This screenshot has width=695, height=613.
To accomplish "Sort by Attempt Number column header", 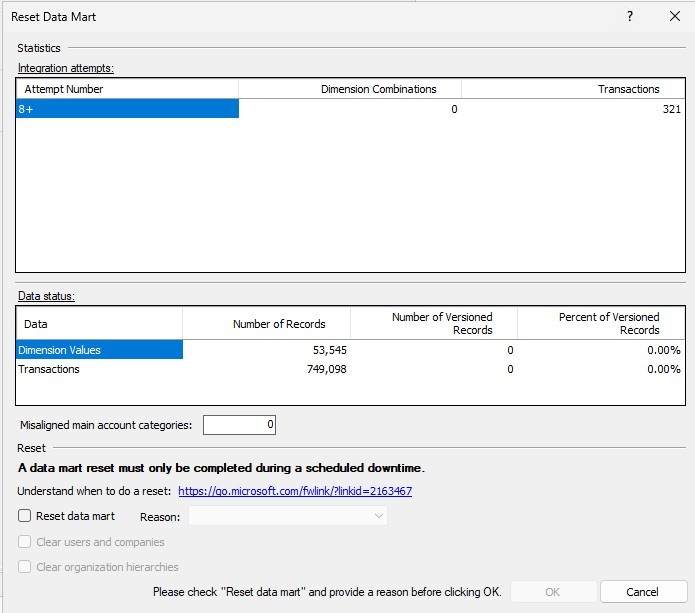I will point(127,89).
